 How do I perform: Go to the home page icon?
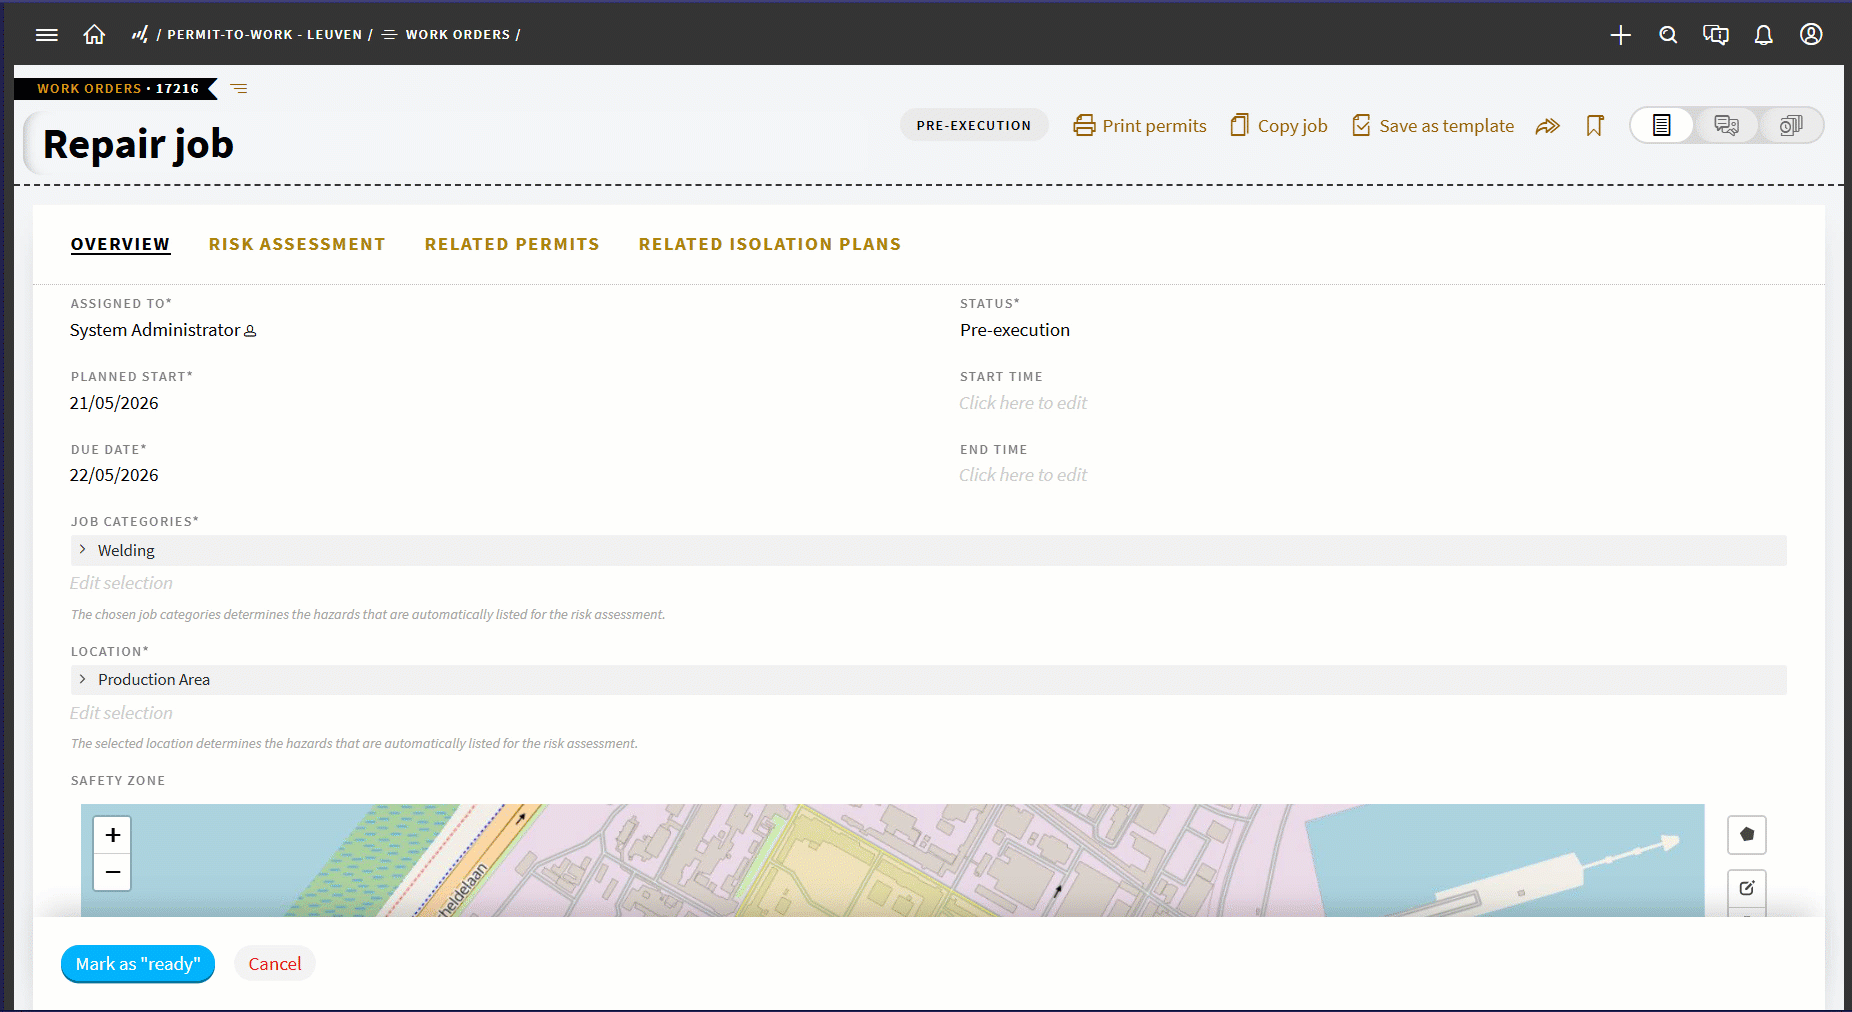[x=94, y=35]
